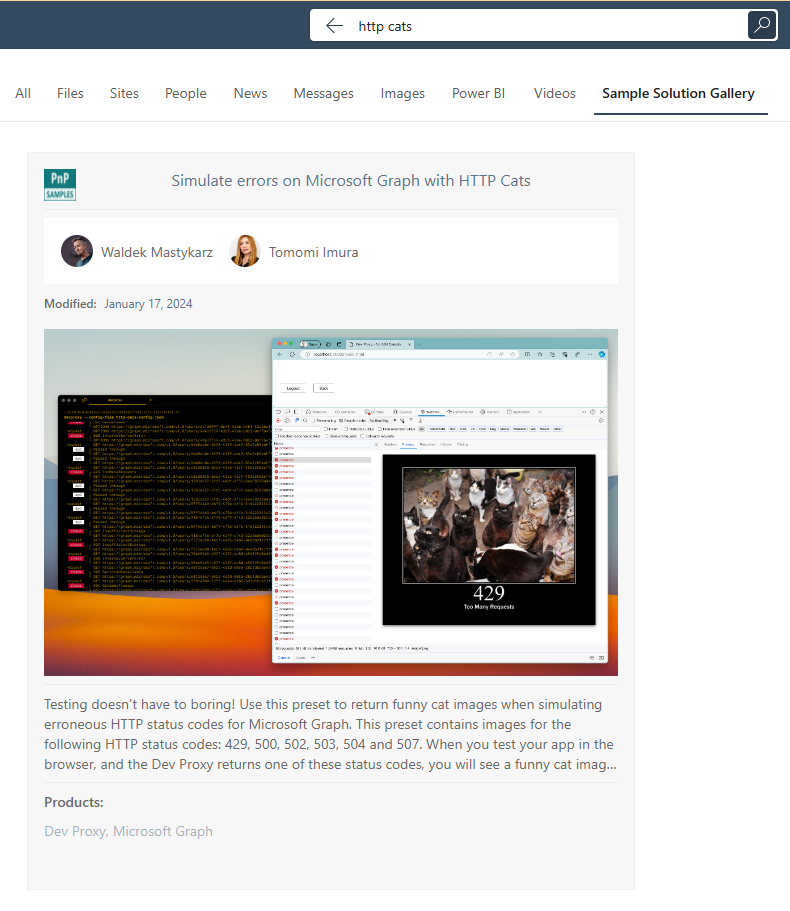This screenshot has width=790, height=911.
Task: Click the 'Modified:' label
Action: [70, 304]
